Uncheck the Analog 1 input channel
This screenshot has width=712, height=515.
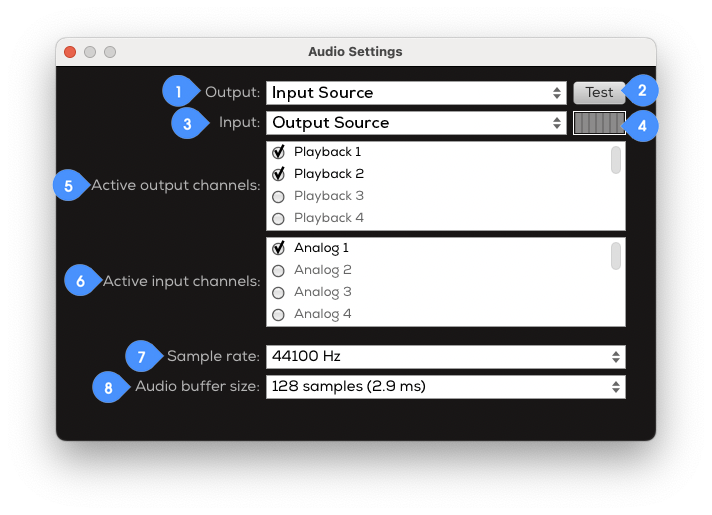point(279,248)
